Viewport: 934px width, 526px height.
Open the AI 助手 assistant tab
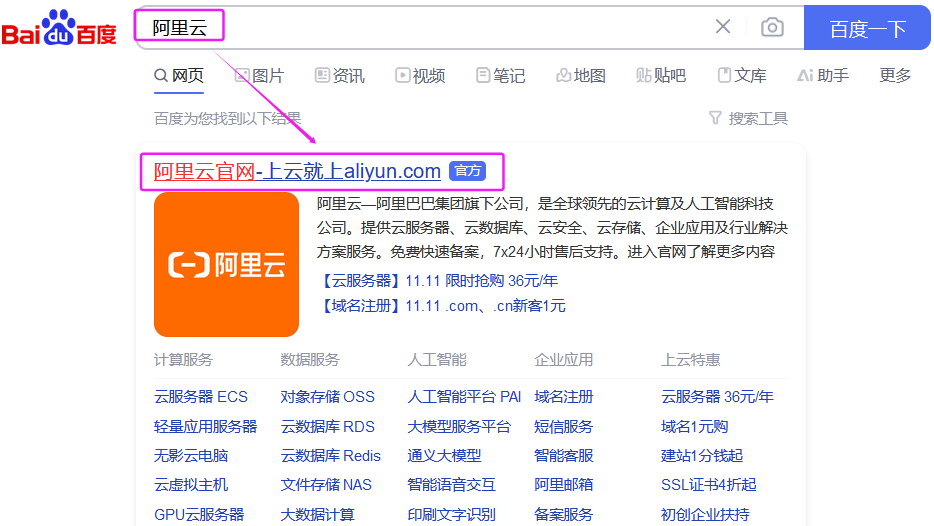pyautogui.click(x=823, y=76)
